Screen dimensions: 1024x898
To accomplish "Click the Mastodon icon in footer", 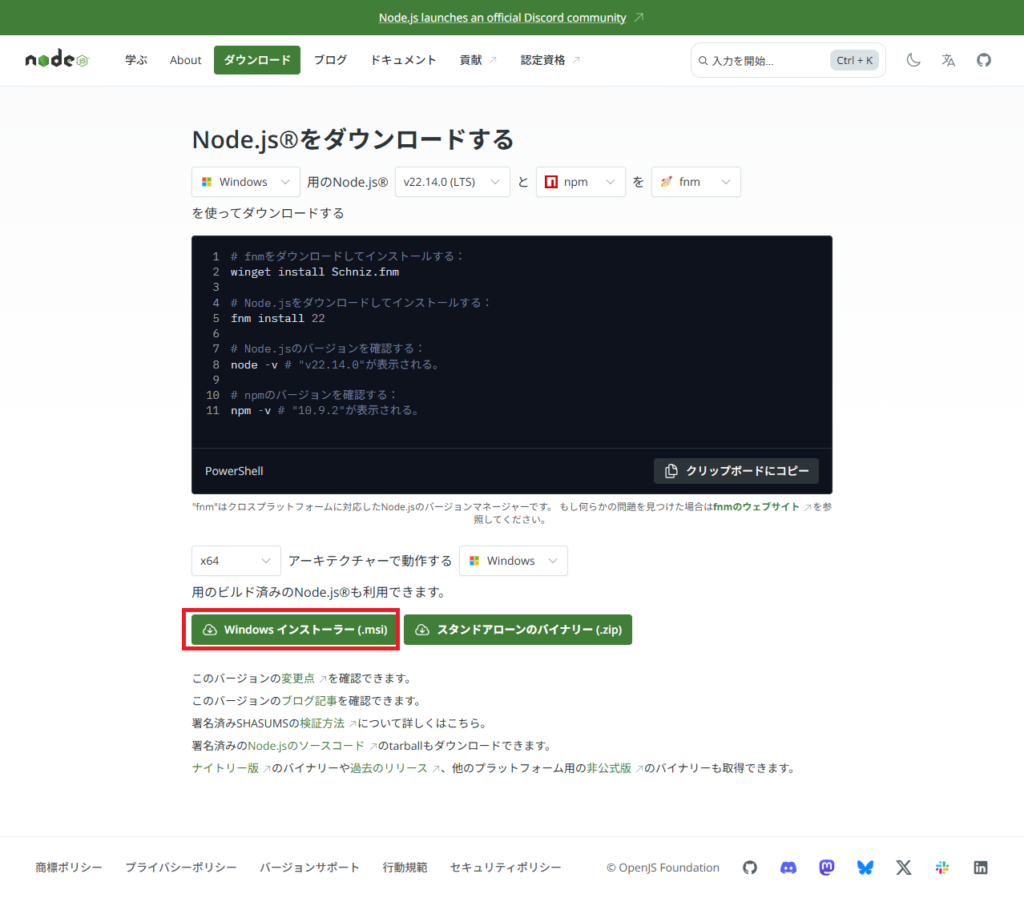I will tap(827, 867).
